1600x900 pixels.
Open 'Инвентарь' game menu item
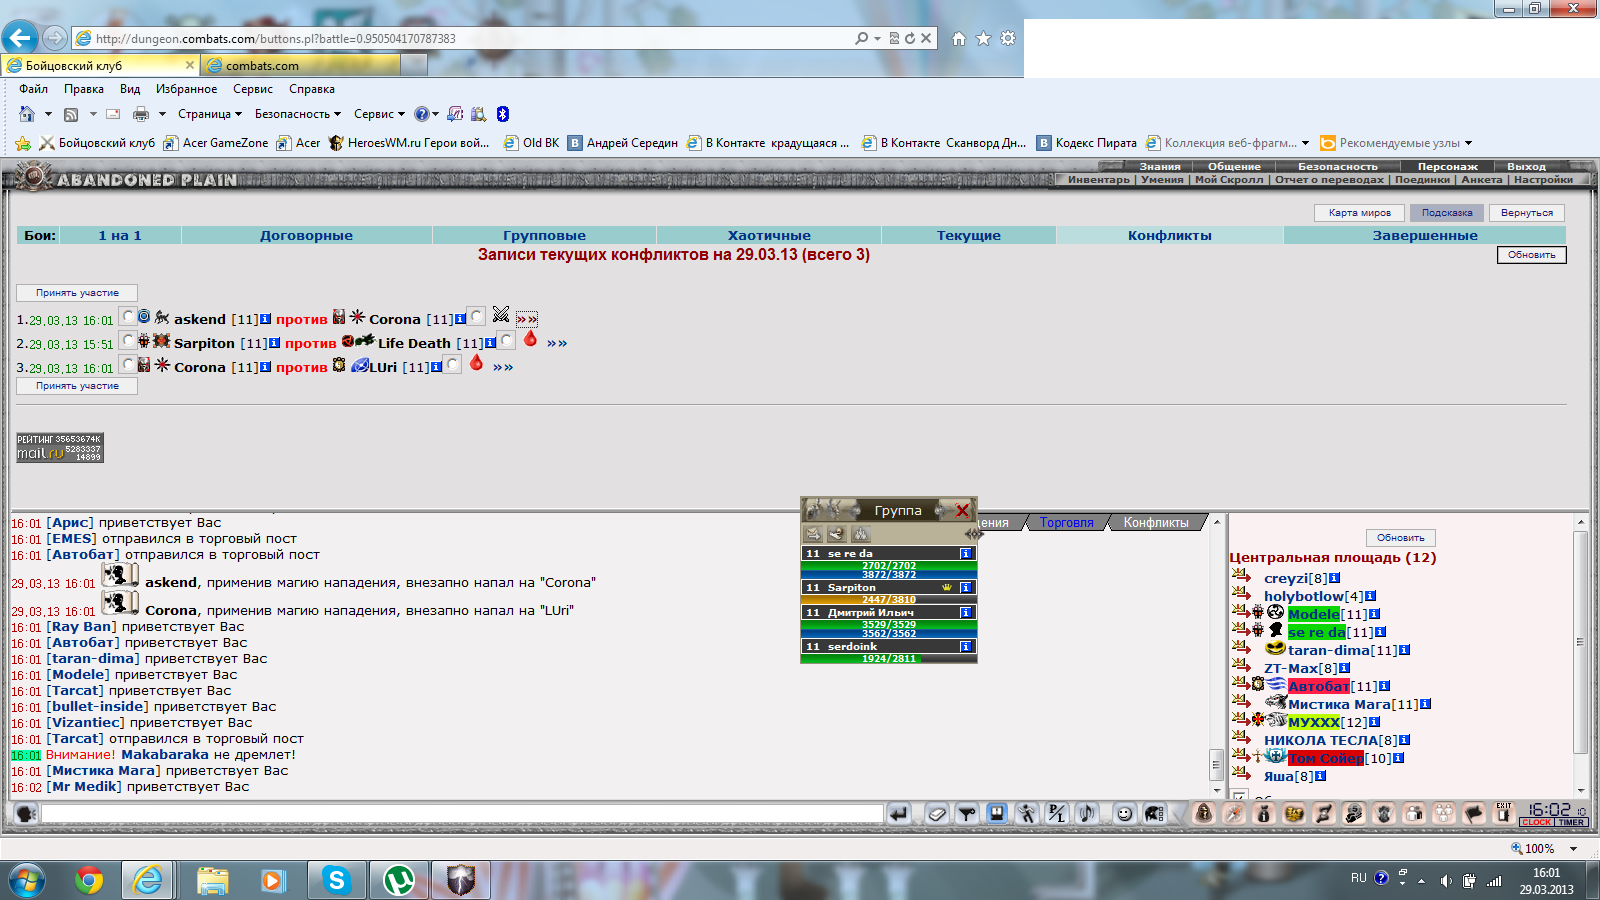tap(1098, 180)
